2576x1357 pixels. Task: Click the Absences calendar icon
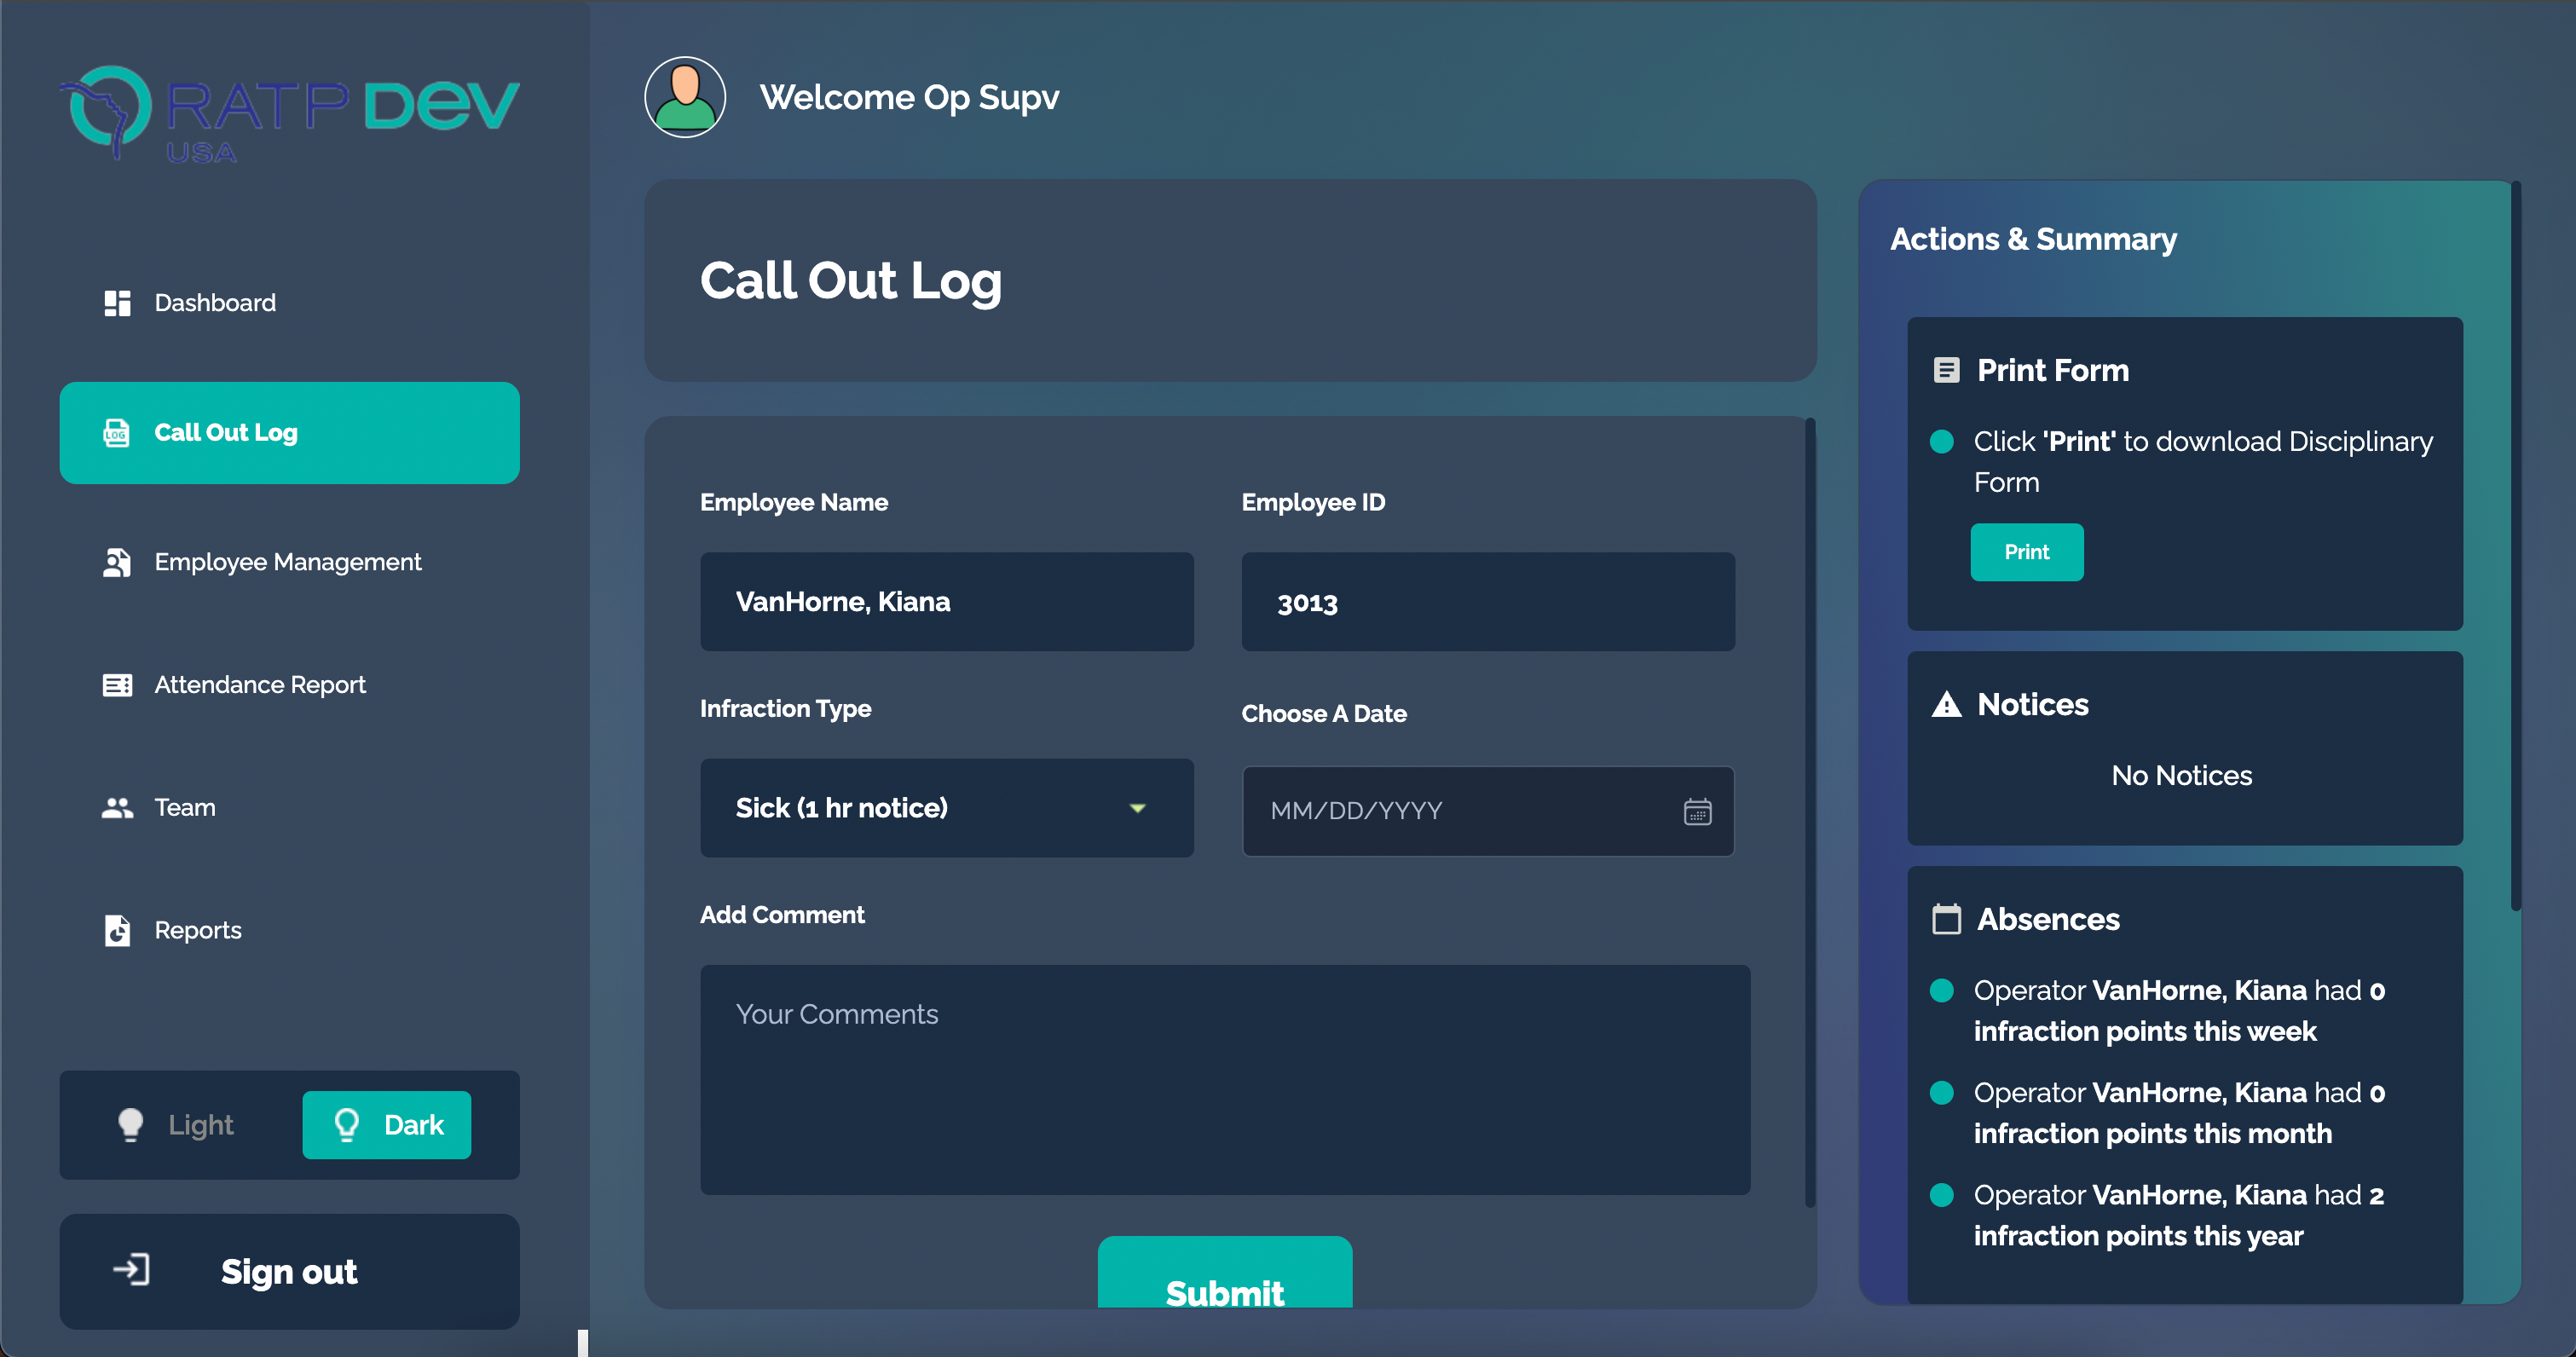click(x=1946, y=919)
